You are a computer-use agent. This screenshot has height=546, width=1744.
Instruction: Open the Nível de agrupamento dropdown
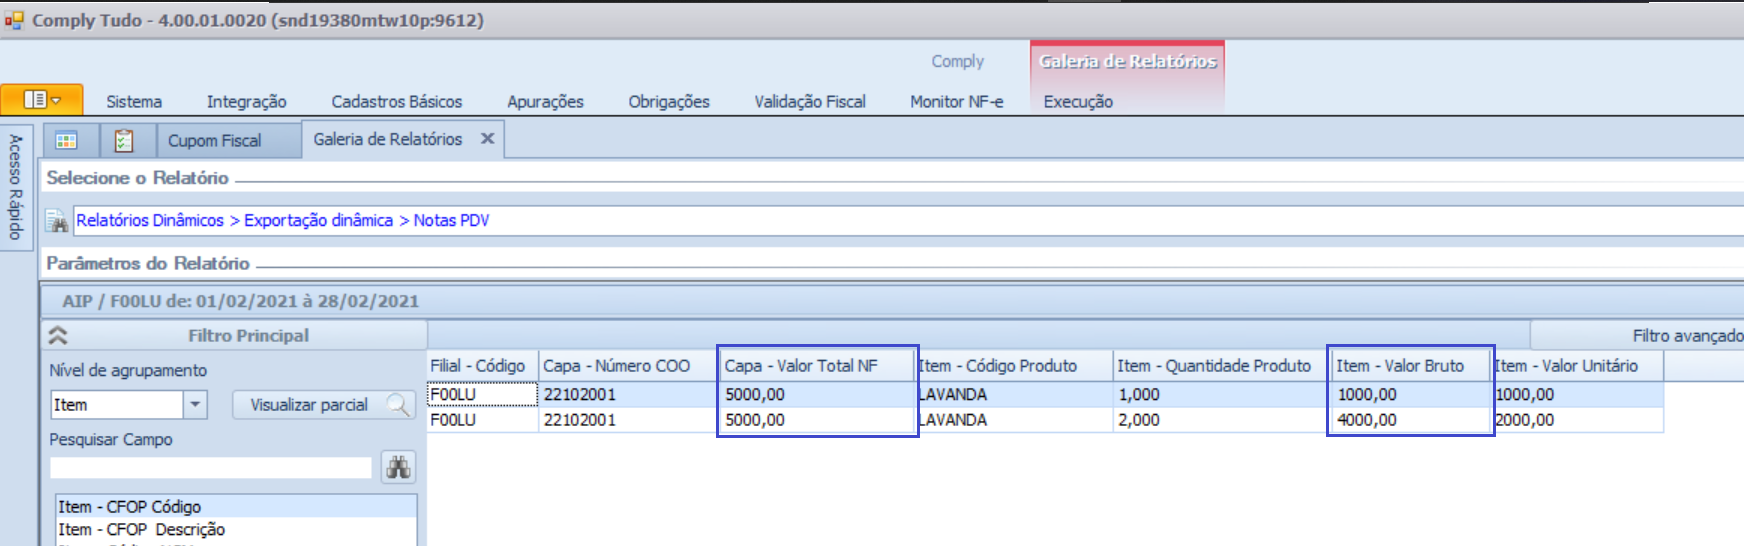(195, 405)
